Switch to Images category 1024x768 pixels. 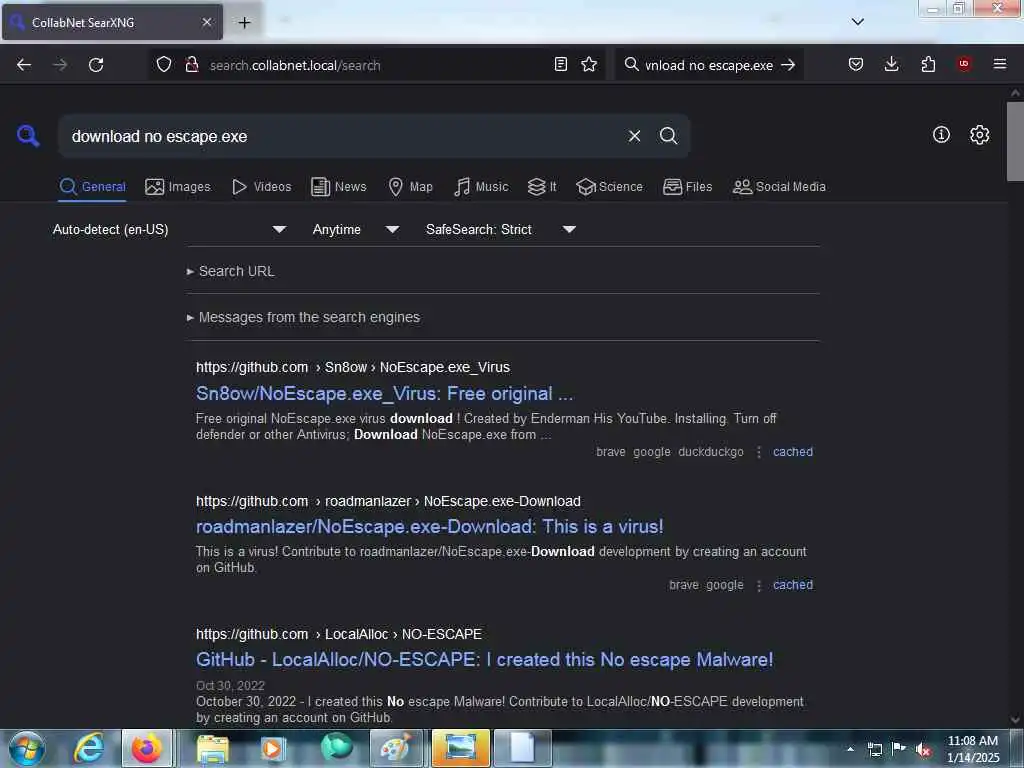click(x=178, y=187)
